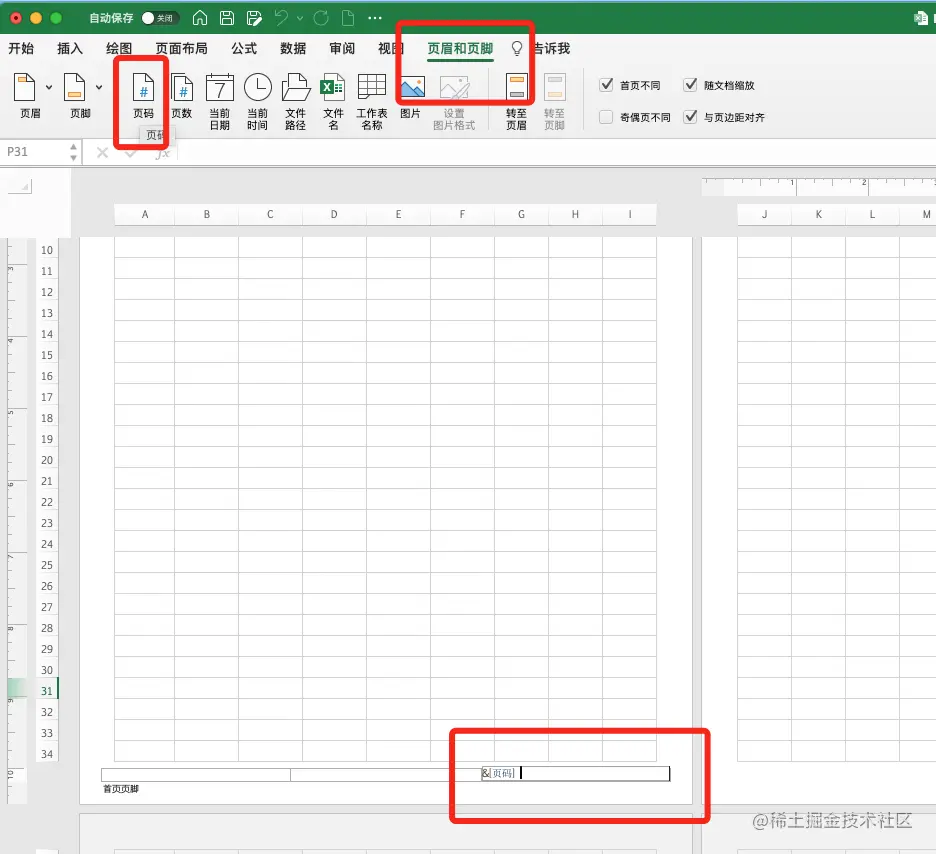Click the Name Box stepper arrows
The width and height of the screenshot is (936, 854).
(x=73, y=152)
